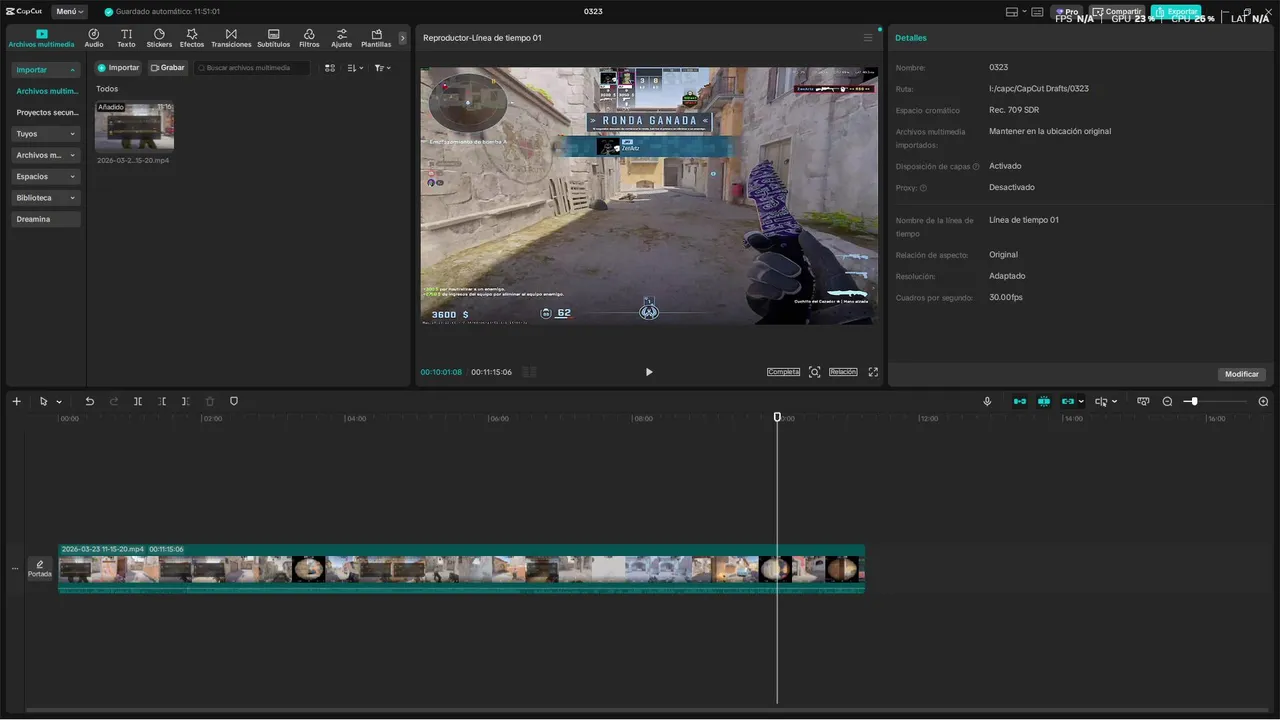The image size is (1280, 720).
Task: Focus the Buscar archivos multimedia search field
Action: click(252, 68)
